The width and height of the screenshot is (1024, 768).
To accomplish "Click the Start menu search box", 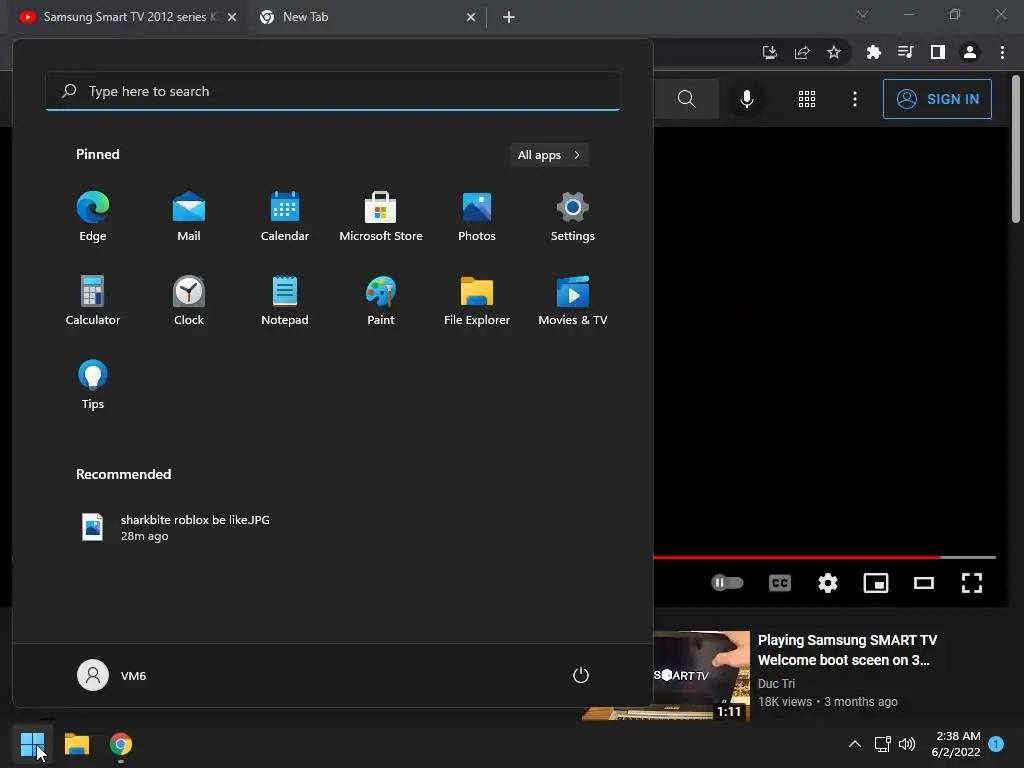I will 333,91.
